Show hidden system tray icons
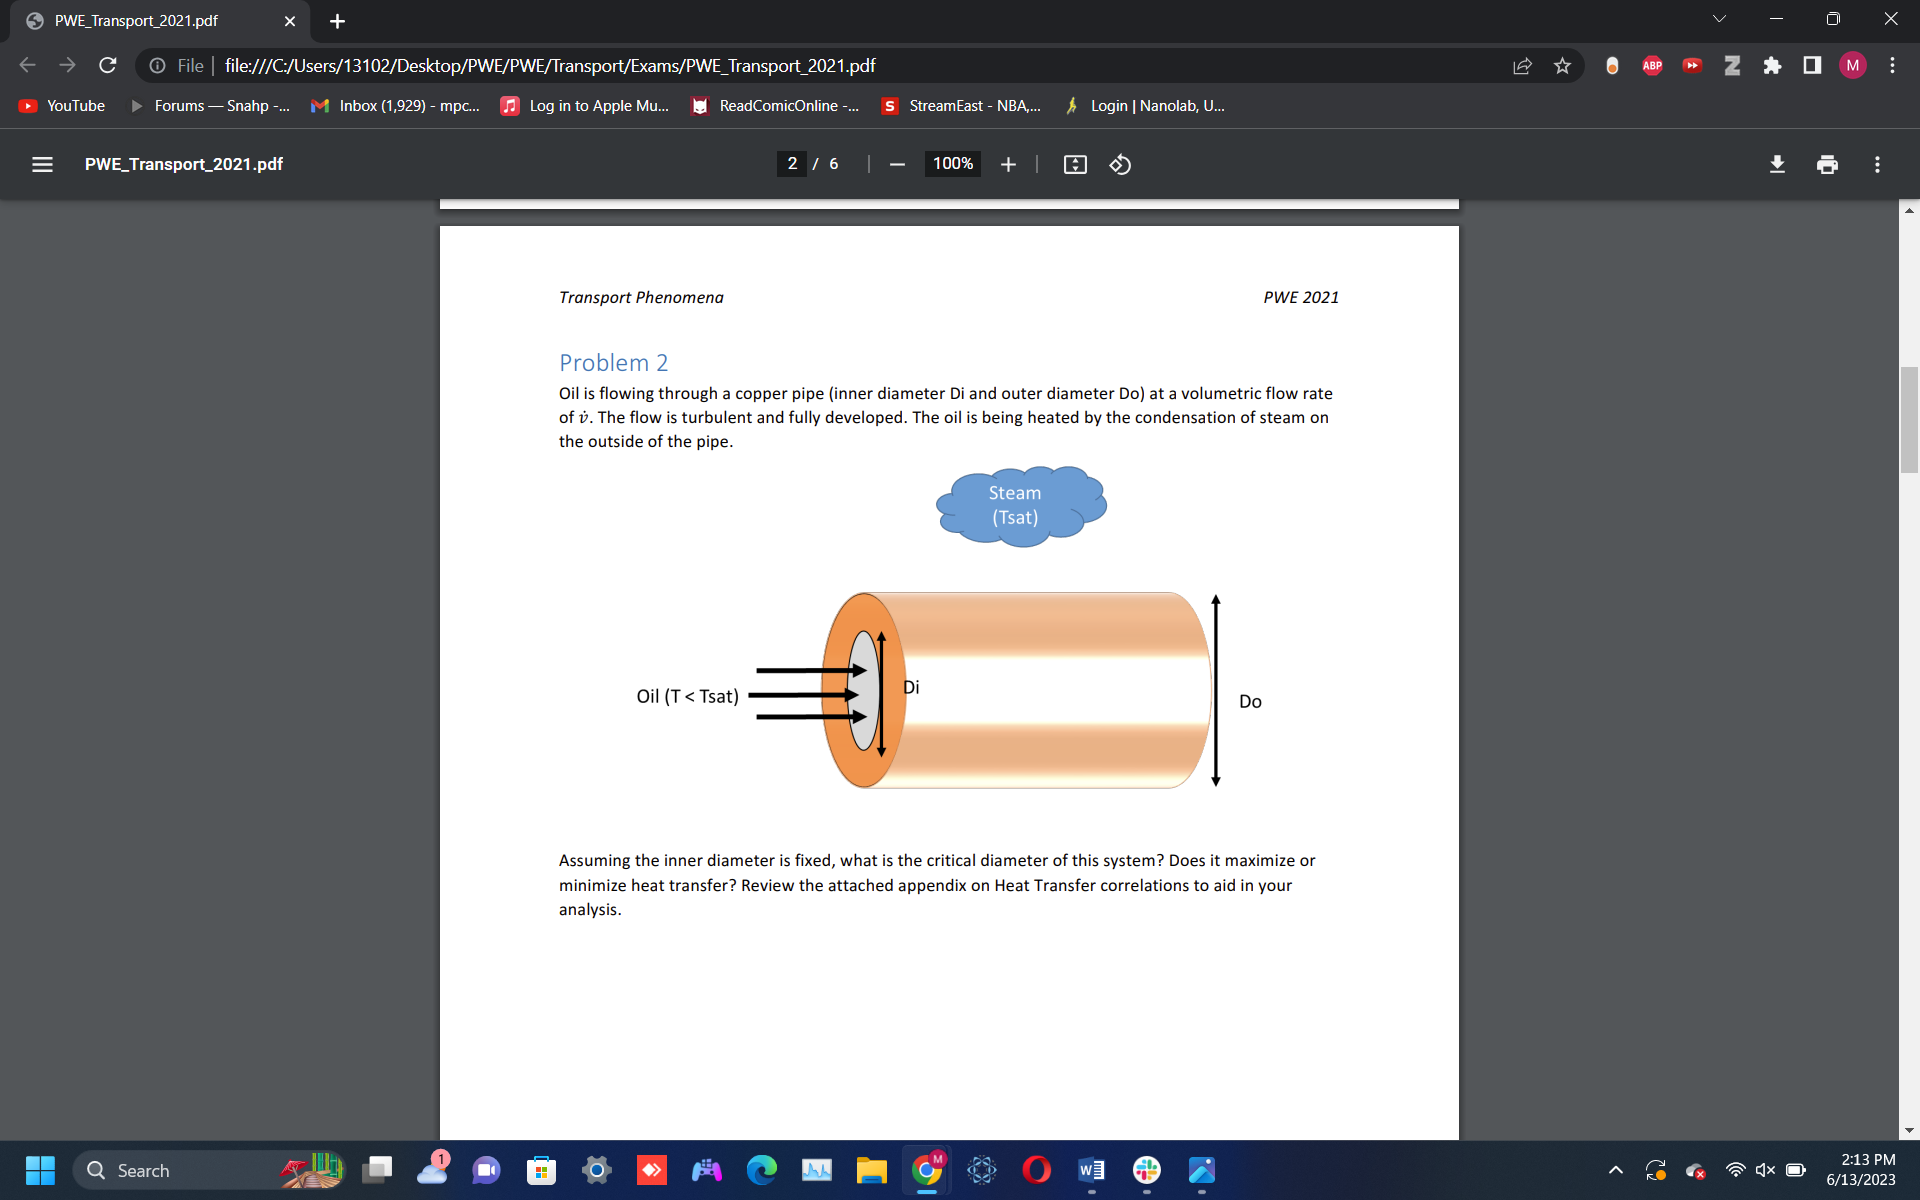 coord(1615,1170)
